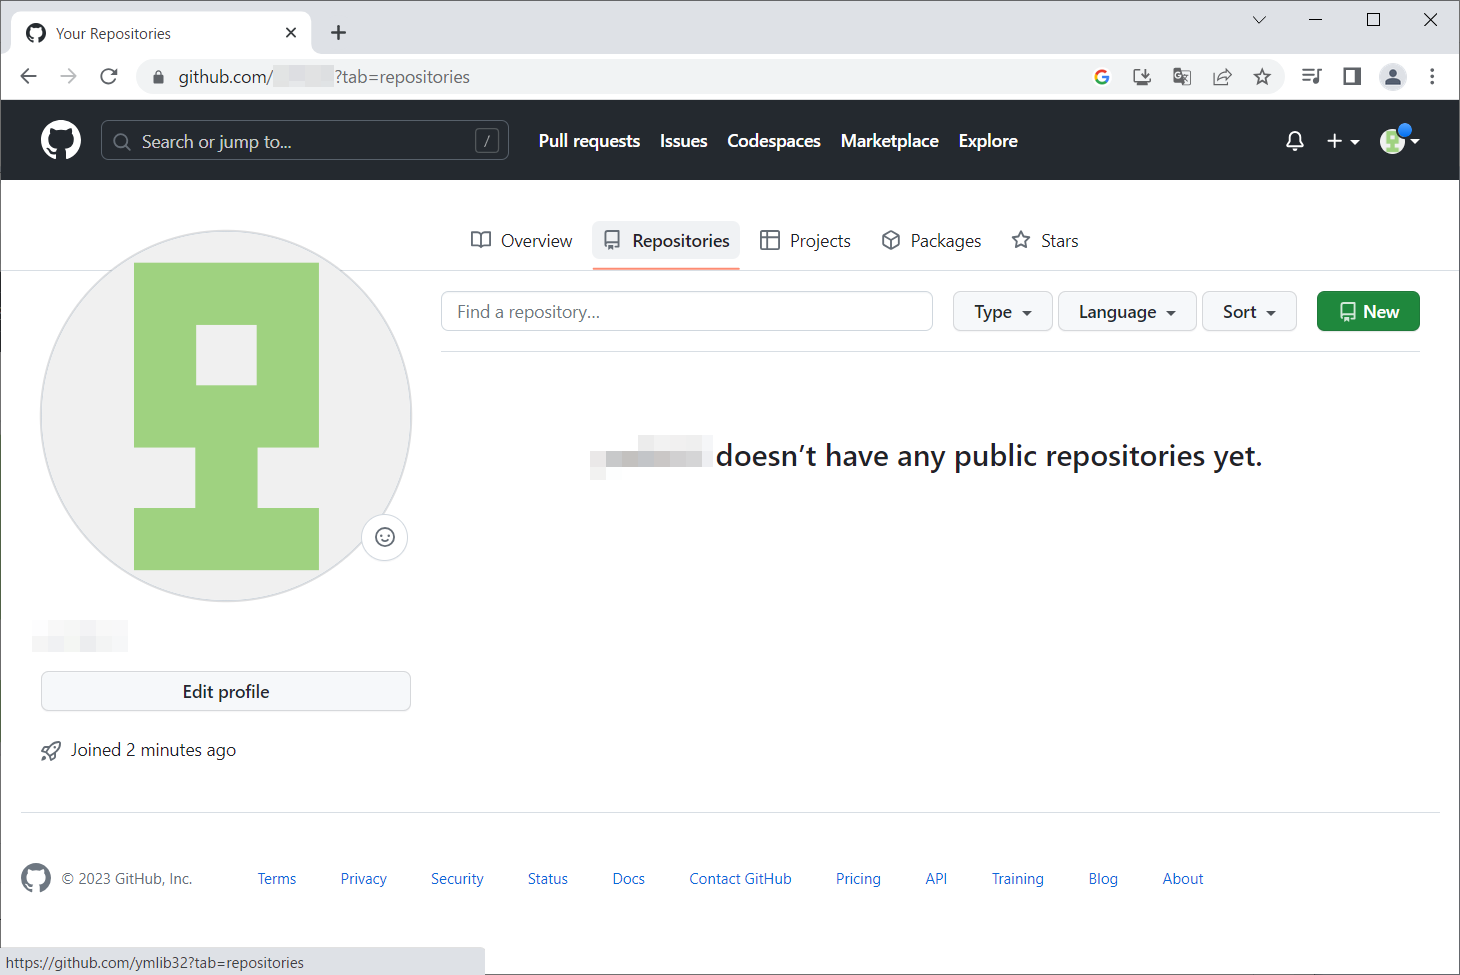Image resolution: width=1460 pixels, height=975 pixels.
Task: Open the notifications bell
Action: pyautogui.click(x=1294, y=141)
